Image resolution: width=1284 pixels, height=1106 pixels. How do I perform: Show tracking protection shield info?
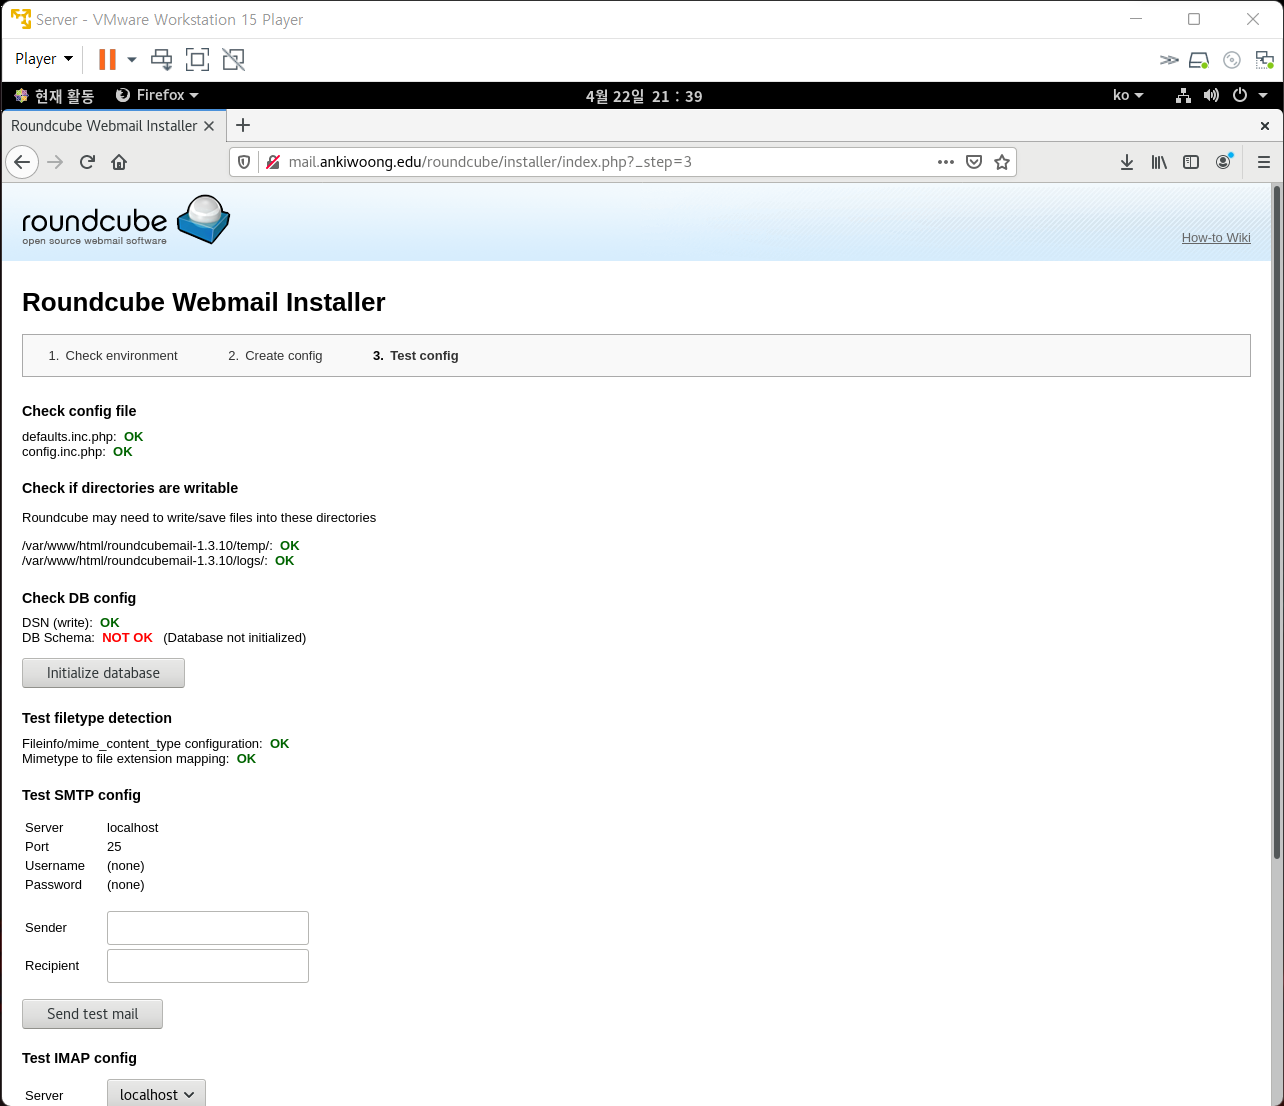[245, 162]
